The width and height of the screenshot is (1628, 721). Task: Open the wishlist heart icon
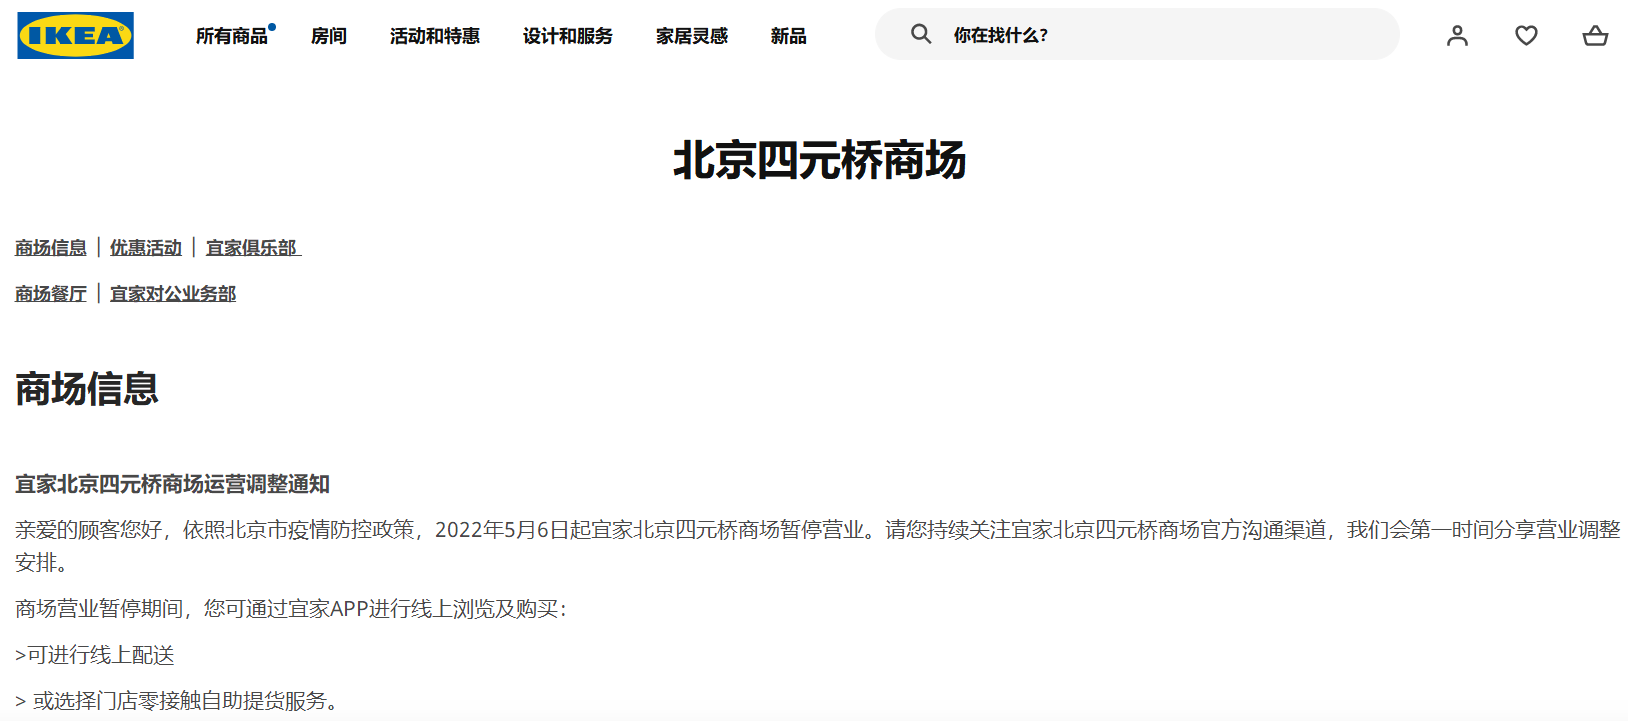click(x=1526, y=36)
